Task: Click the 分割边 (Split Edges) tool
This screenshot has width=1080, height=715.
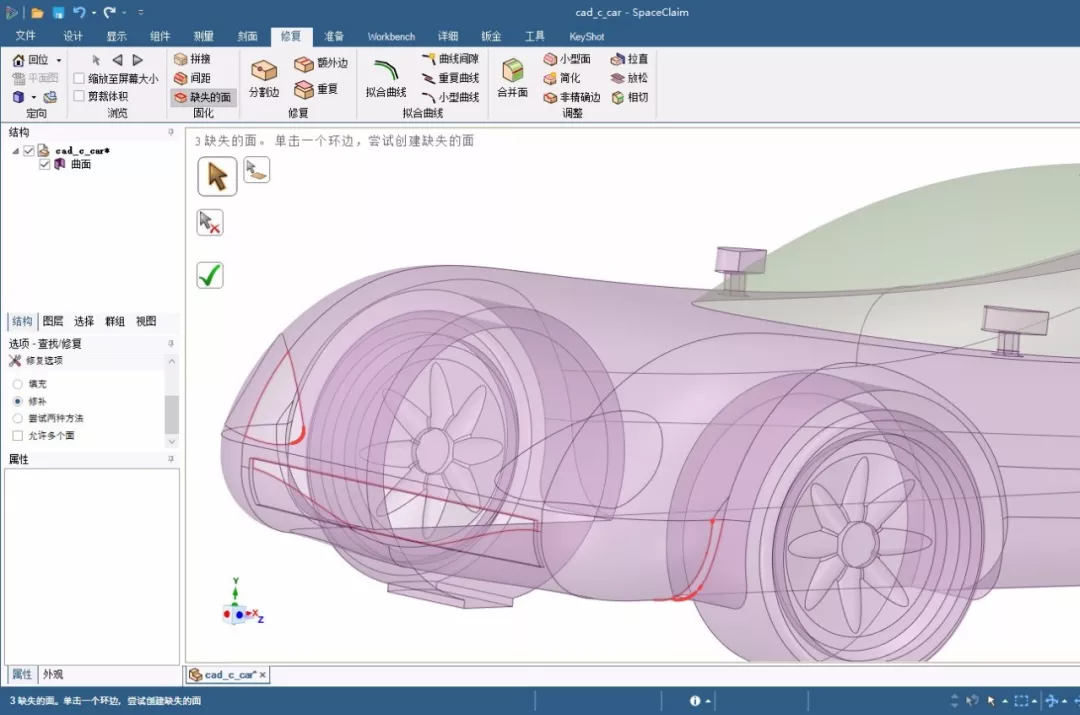Action: pos(264,77)
